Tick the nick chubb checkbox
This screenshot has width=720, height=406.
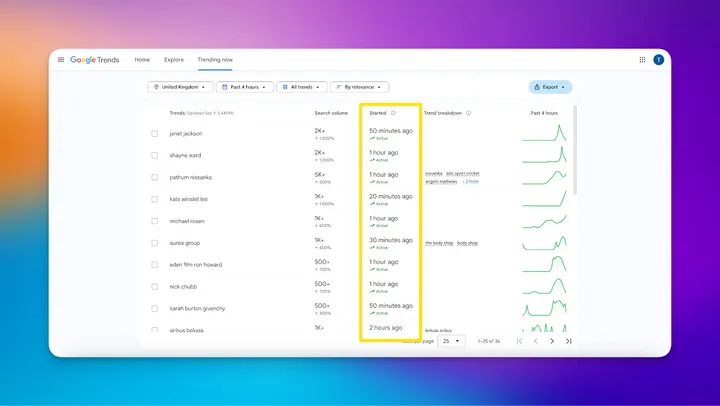click(155, 287)
